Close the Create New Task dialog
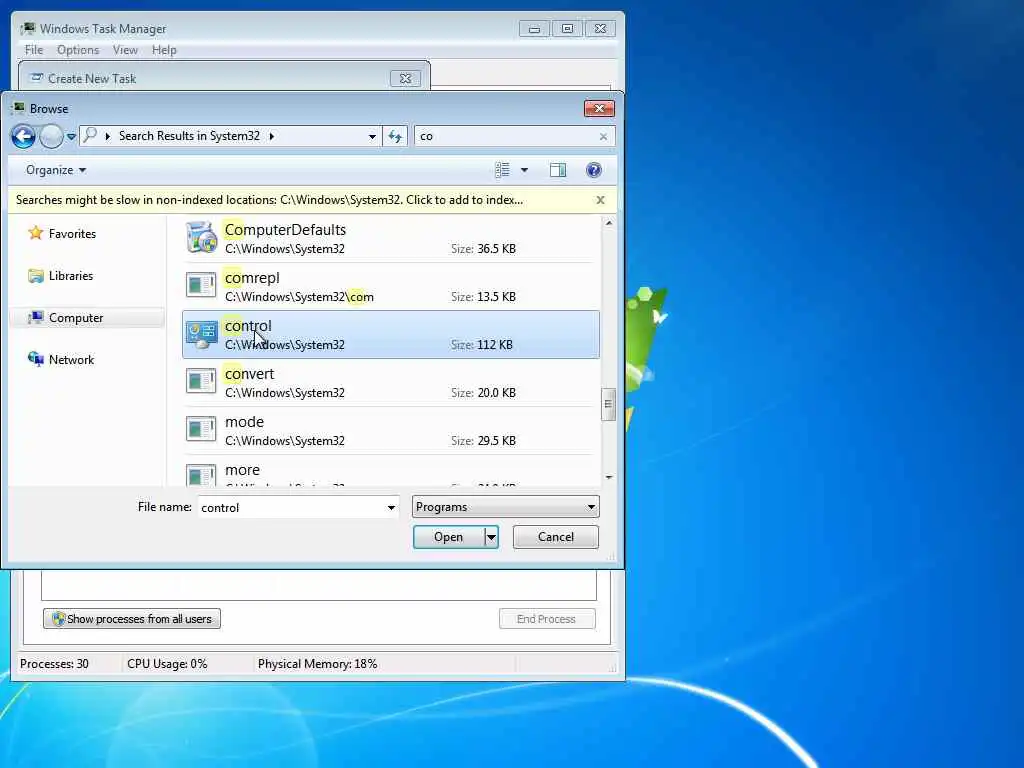 click(x=405, y=78)
